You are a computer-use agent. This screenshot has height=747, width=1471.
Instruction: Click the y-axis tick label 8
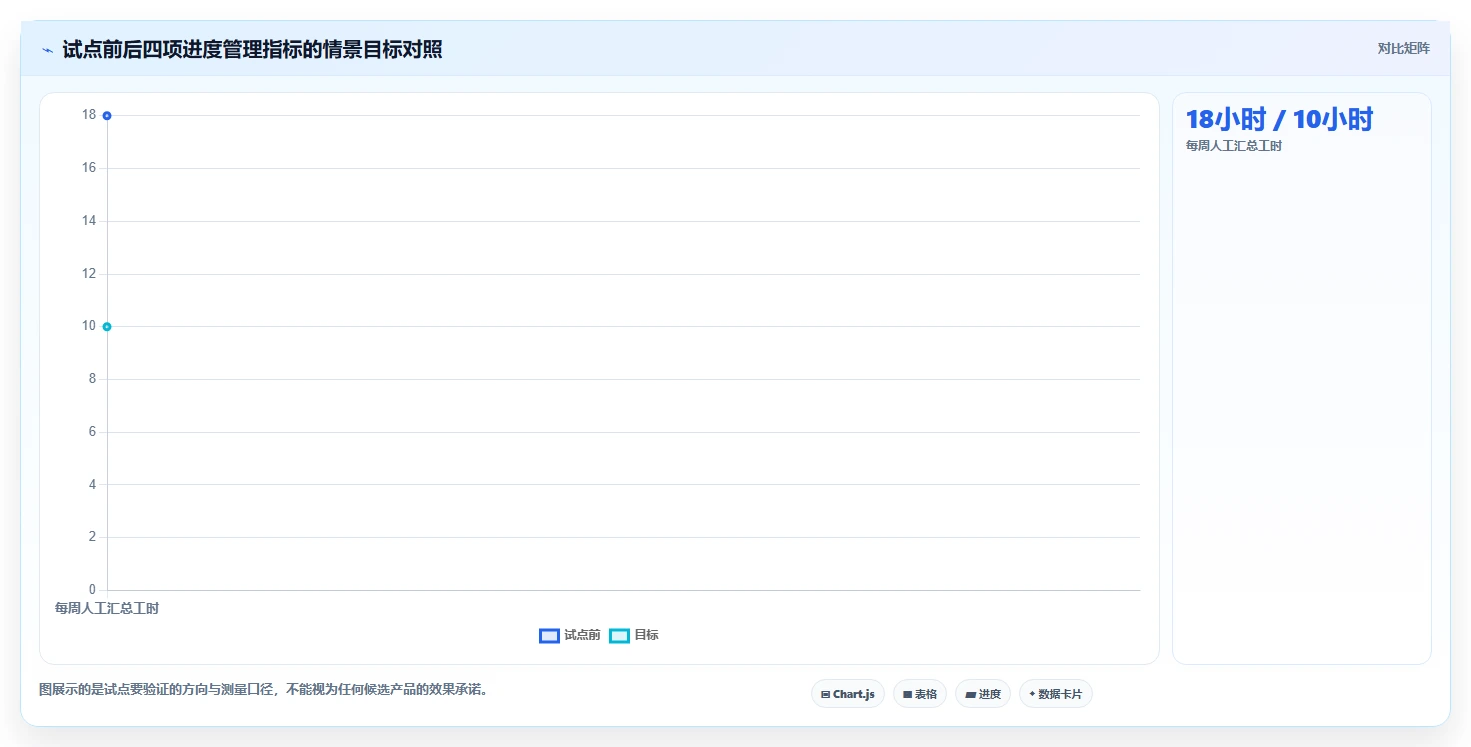92,378
